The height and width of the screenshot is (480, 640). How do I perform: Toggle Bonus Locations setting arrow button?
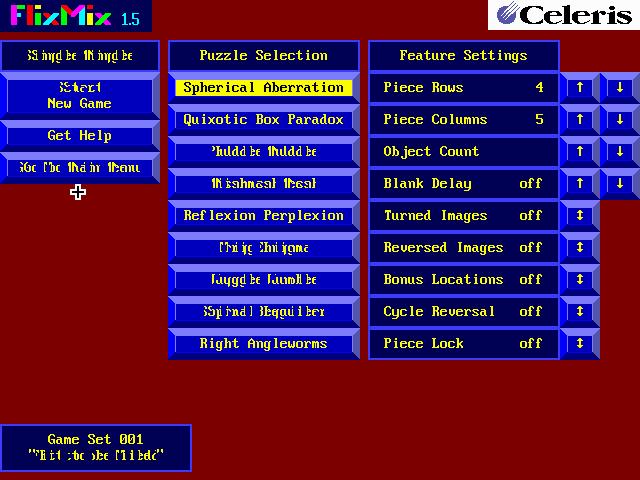pyautogui.click(x=580, y=279)
